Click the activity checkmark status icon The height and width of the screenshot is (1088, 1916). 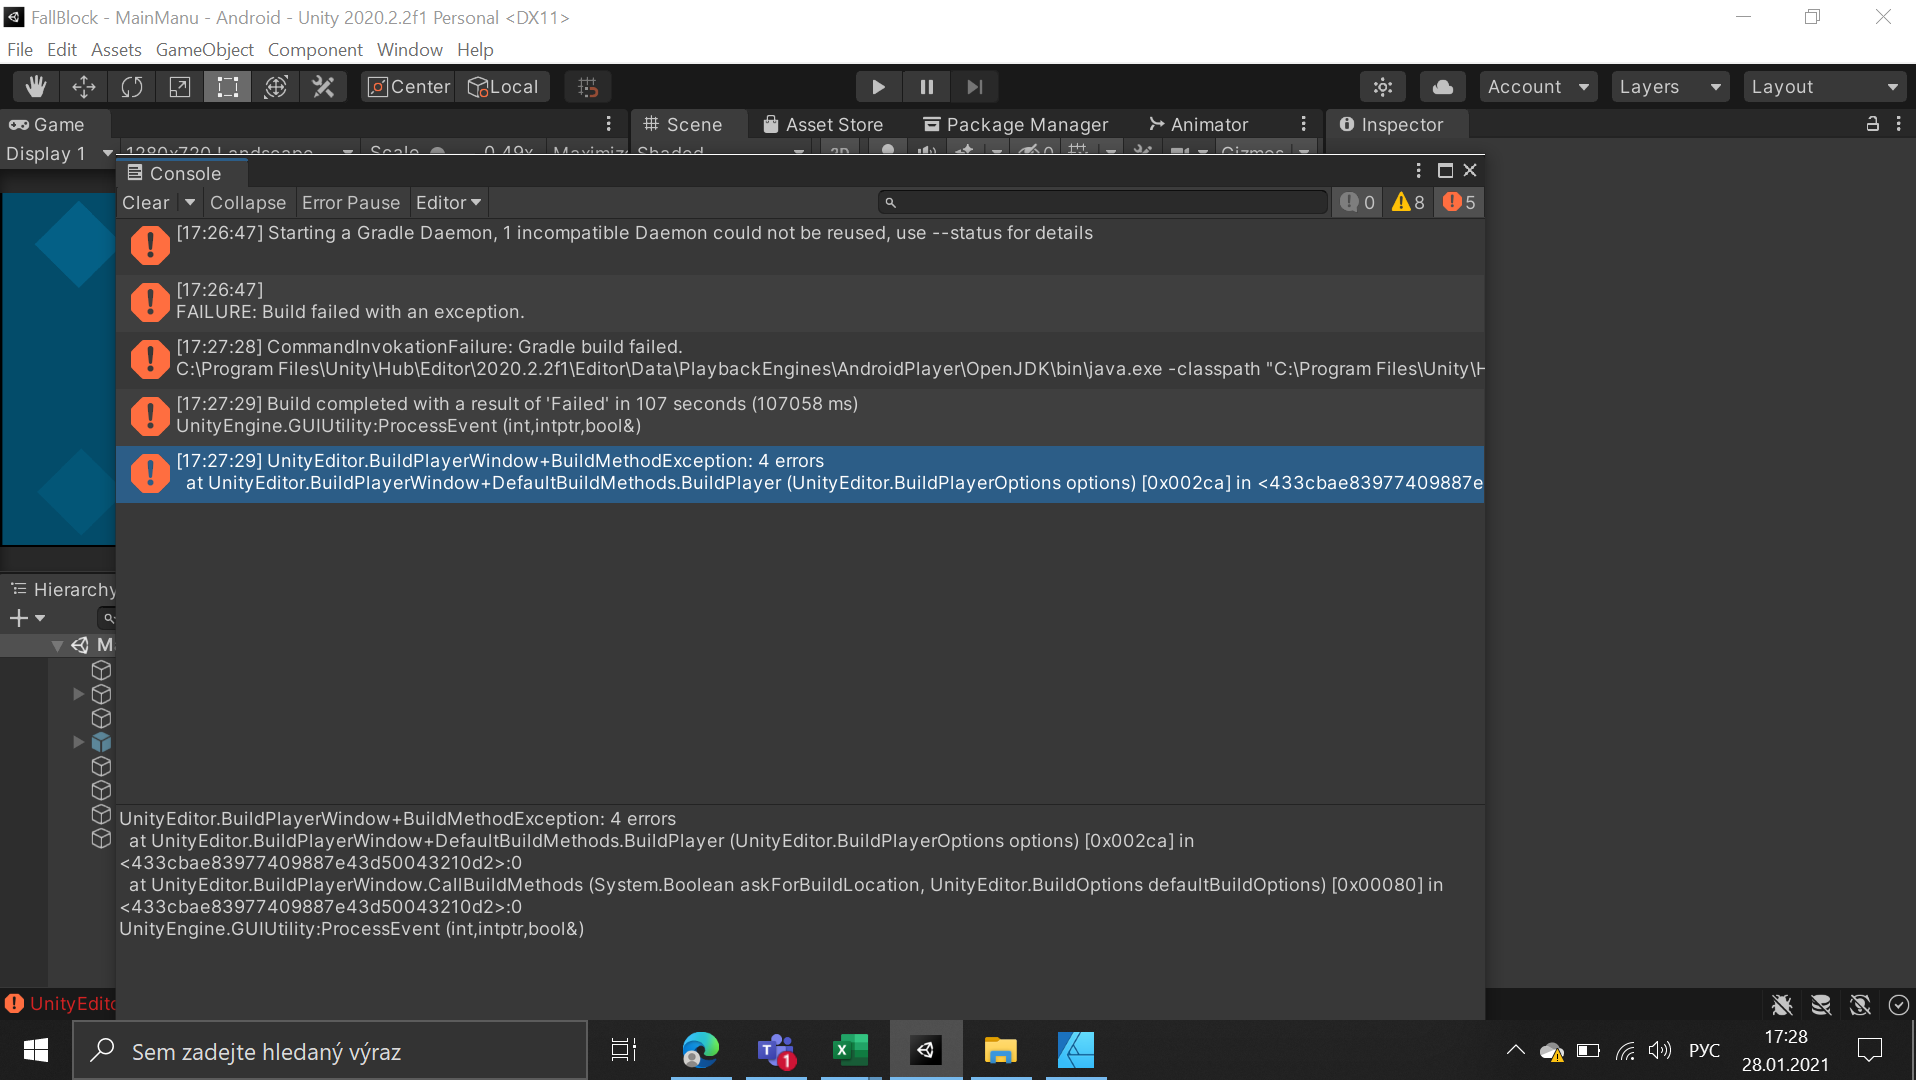[x=1899, y=1005]
